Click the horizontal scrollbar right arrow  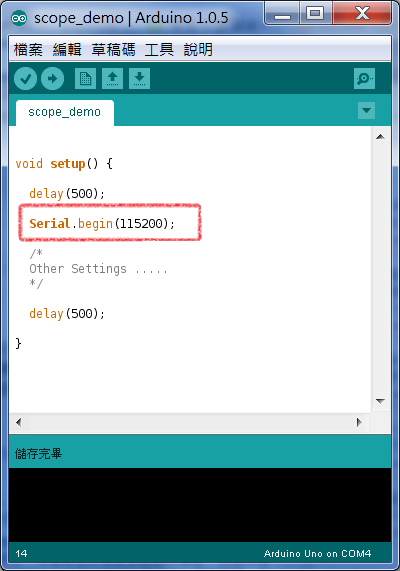tap(359, 422)
